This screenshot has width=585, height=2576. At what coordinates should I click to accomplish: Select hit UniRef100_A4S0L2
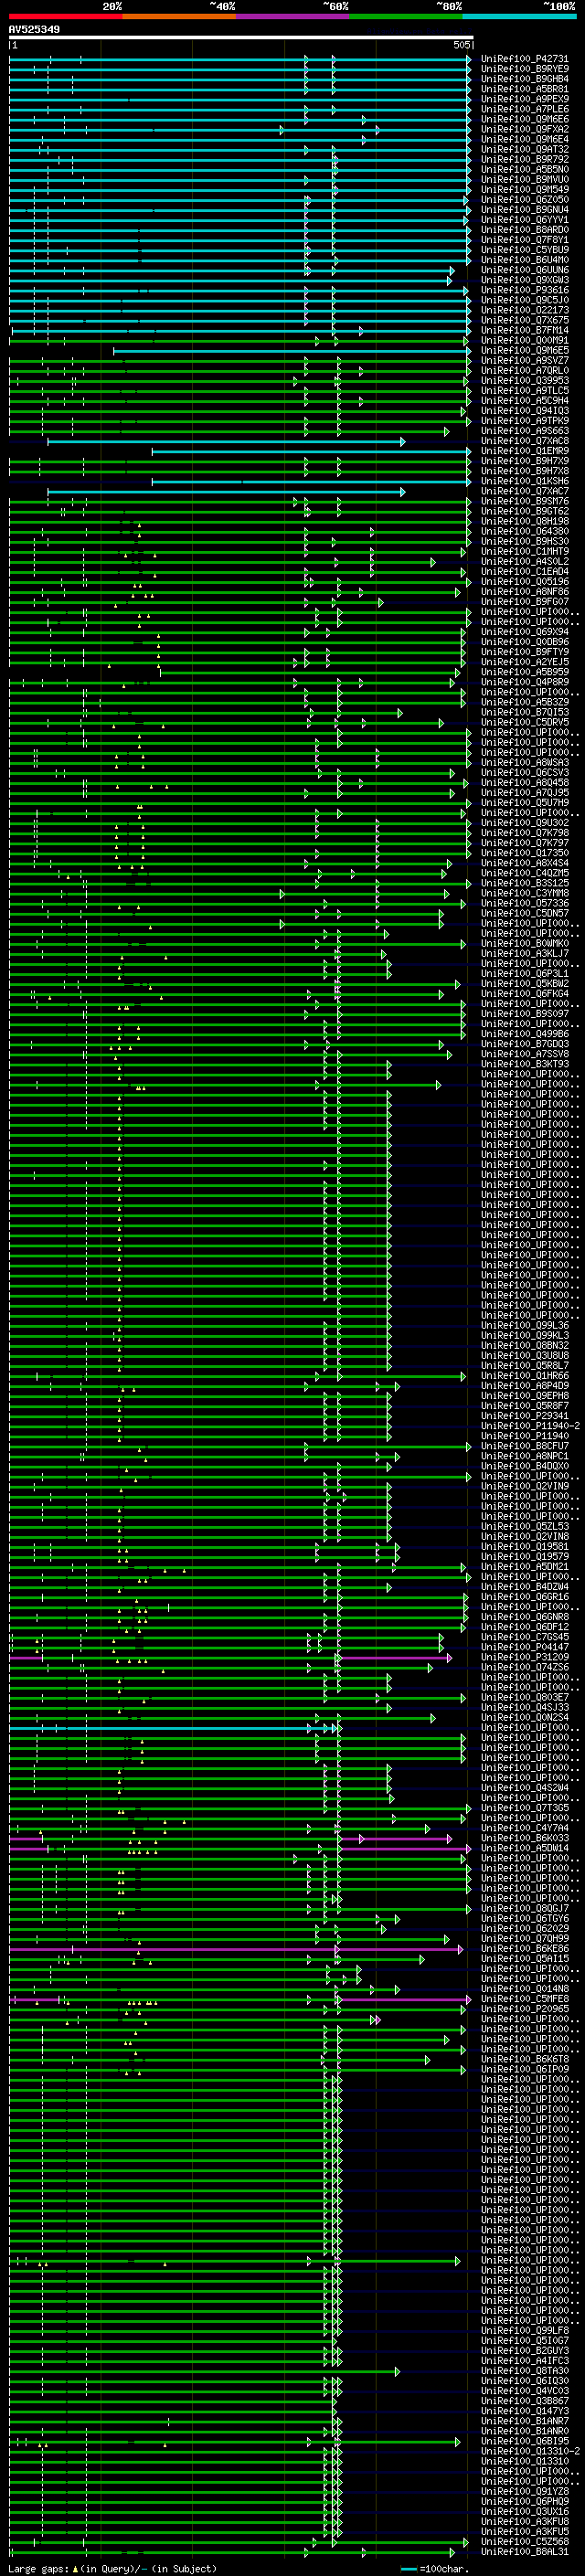[x=525, y=561]
